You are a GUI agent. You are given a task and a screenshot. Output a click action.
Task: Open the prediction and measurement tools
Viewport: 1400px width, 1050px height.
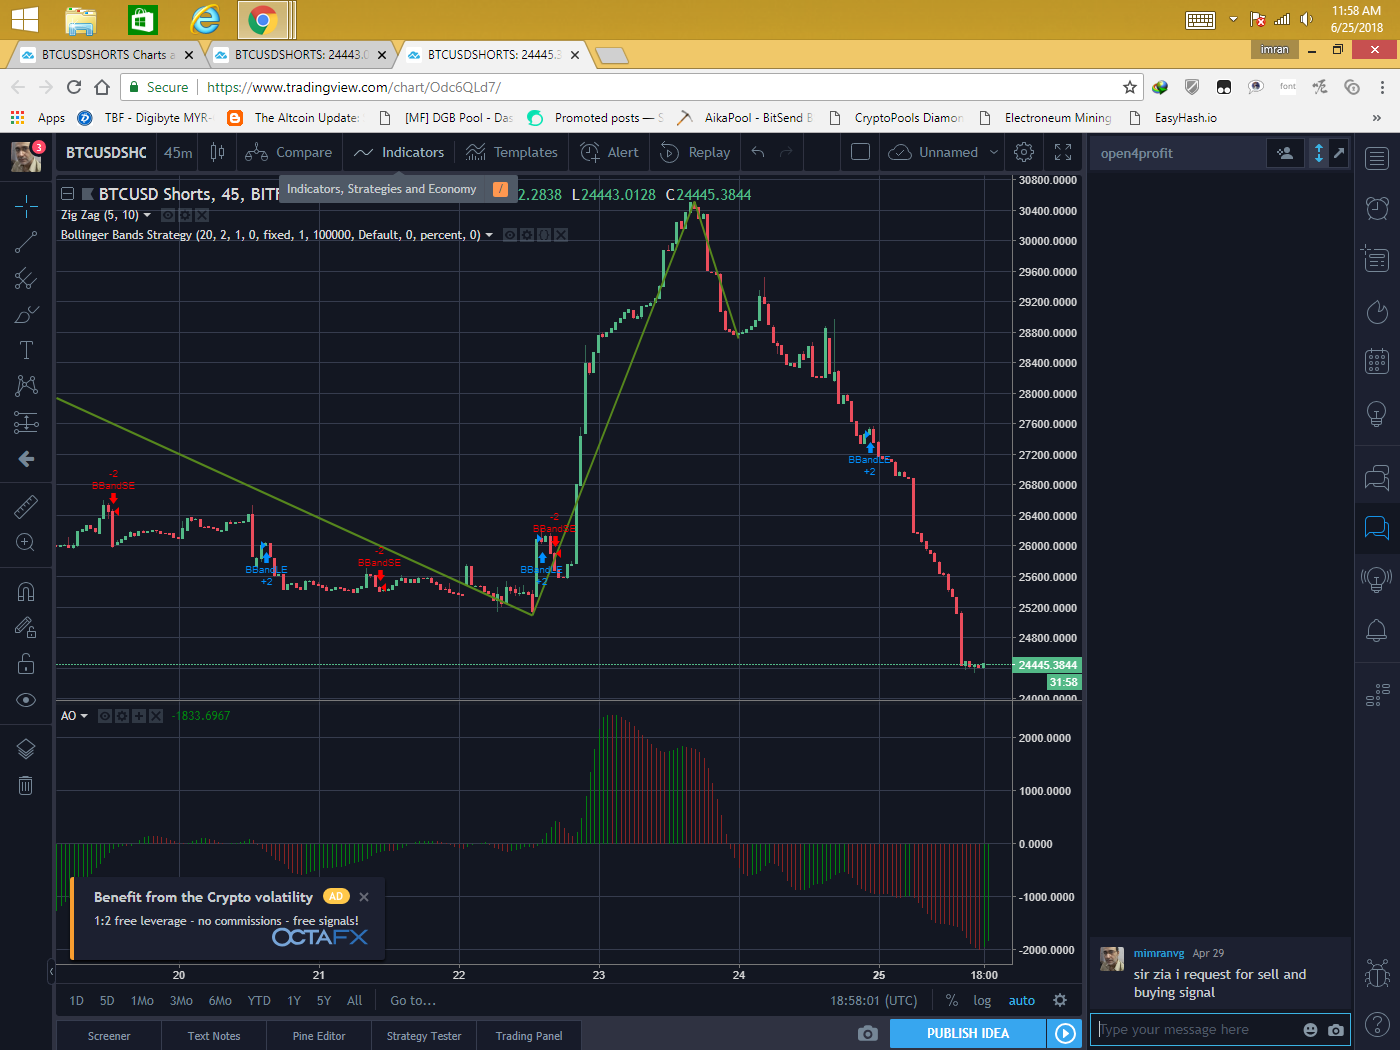tap(26, 422)
